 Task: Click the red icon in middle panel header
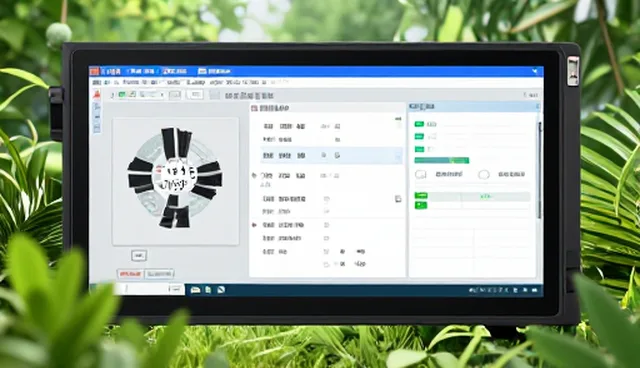click(x=254, y=108)
